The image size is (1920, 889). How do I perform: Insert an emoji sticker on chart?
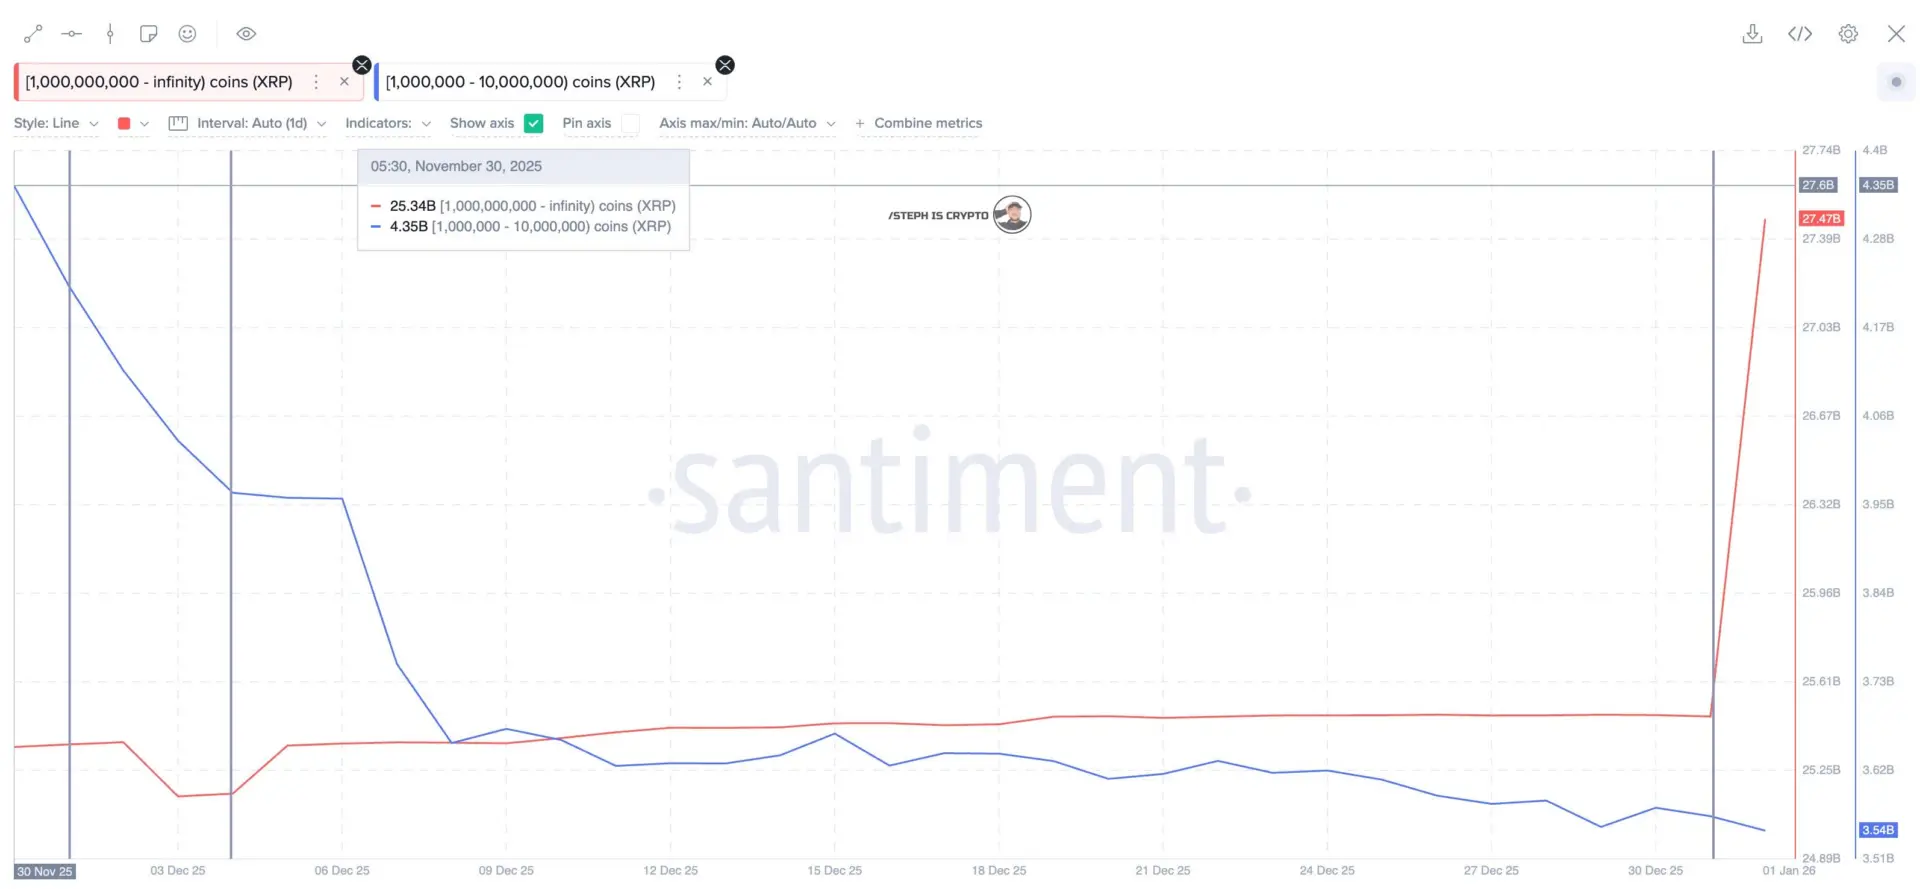[x=187, y=34]
